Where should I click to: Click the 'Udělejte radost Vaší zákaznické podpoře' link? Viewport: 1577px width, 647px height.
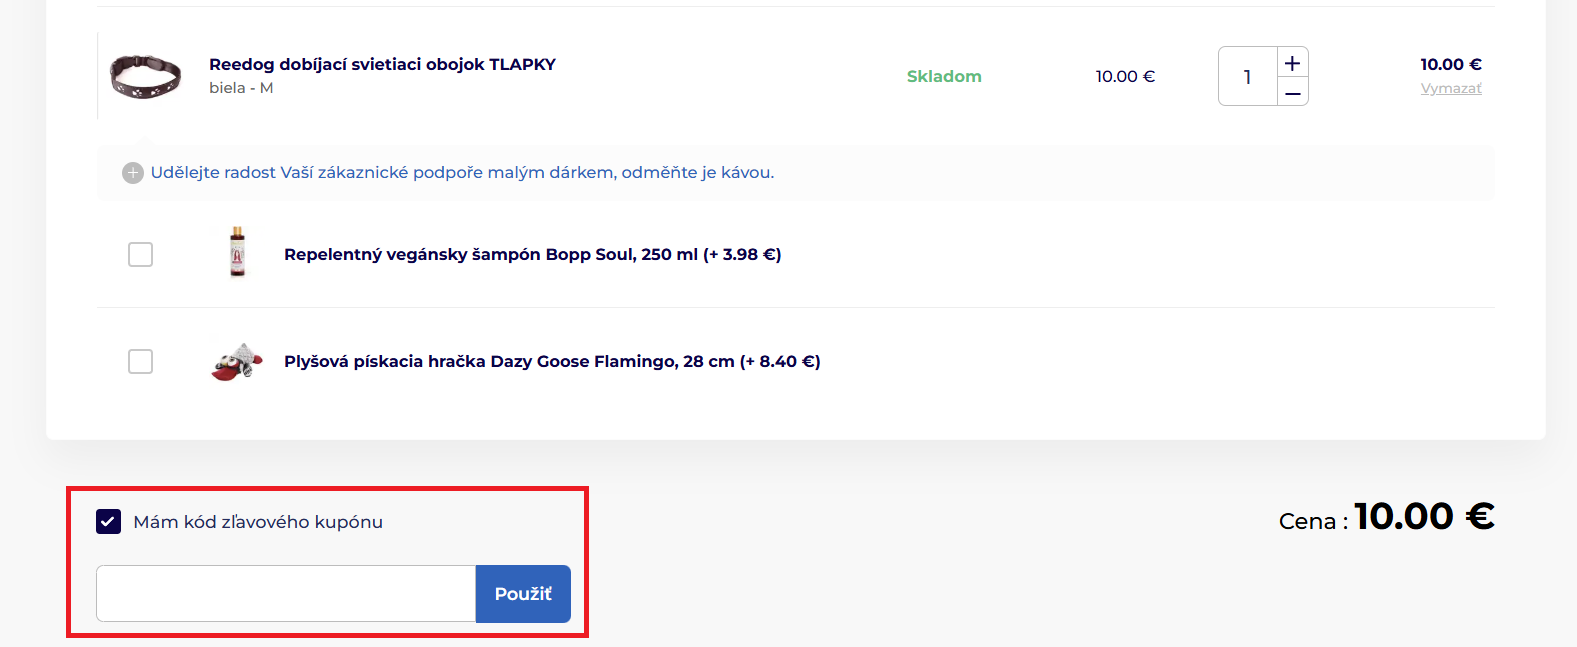(x=462, y=173)
